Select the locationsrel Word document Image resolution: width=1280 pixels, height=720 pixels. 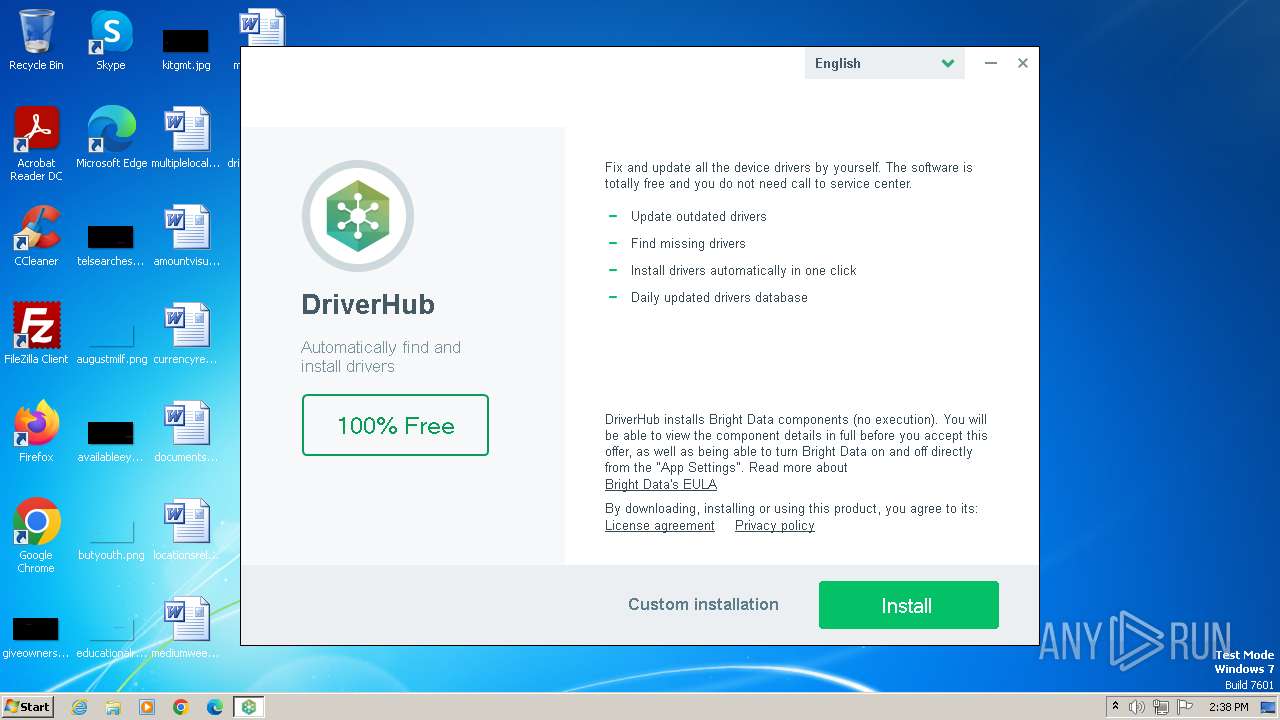pyautogui.click(x=186, y=530)
